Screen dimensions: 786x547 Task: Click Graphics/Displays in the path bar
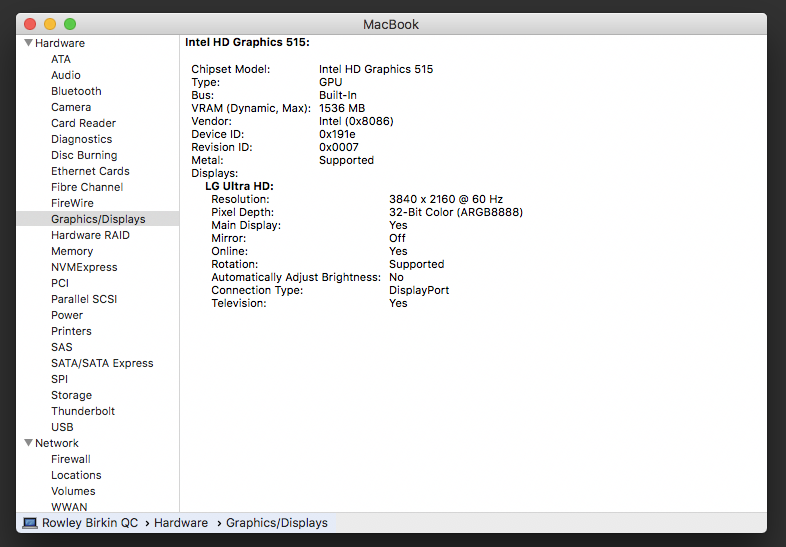click(x=277, y=523)
